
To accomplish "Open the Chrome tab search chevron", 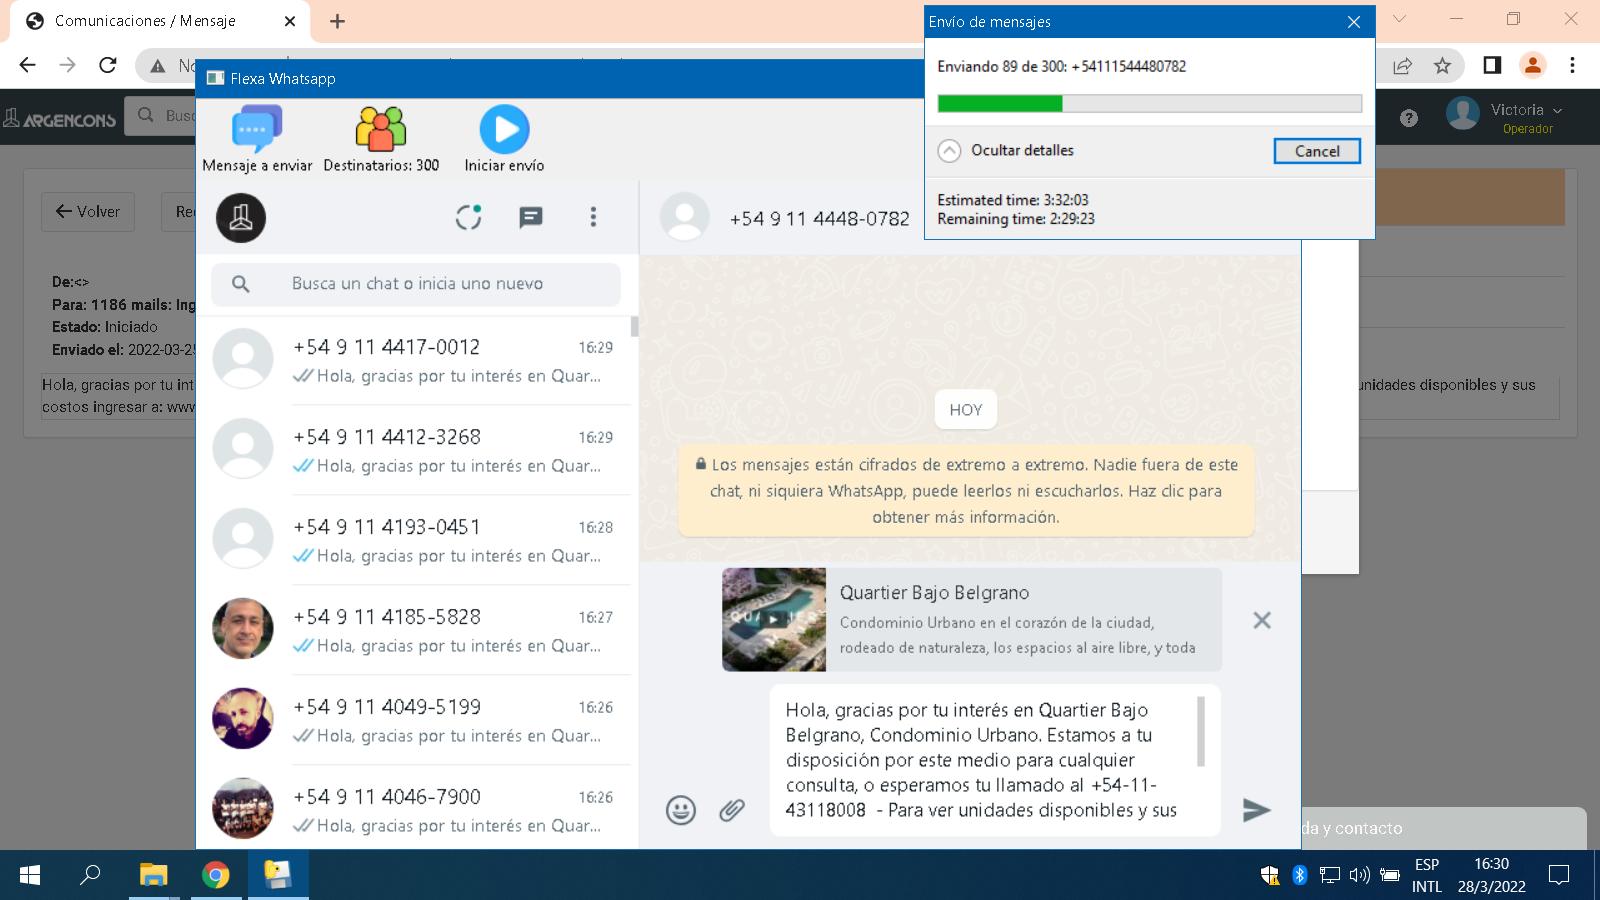I will (1400, 19).
